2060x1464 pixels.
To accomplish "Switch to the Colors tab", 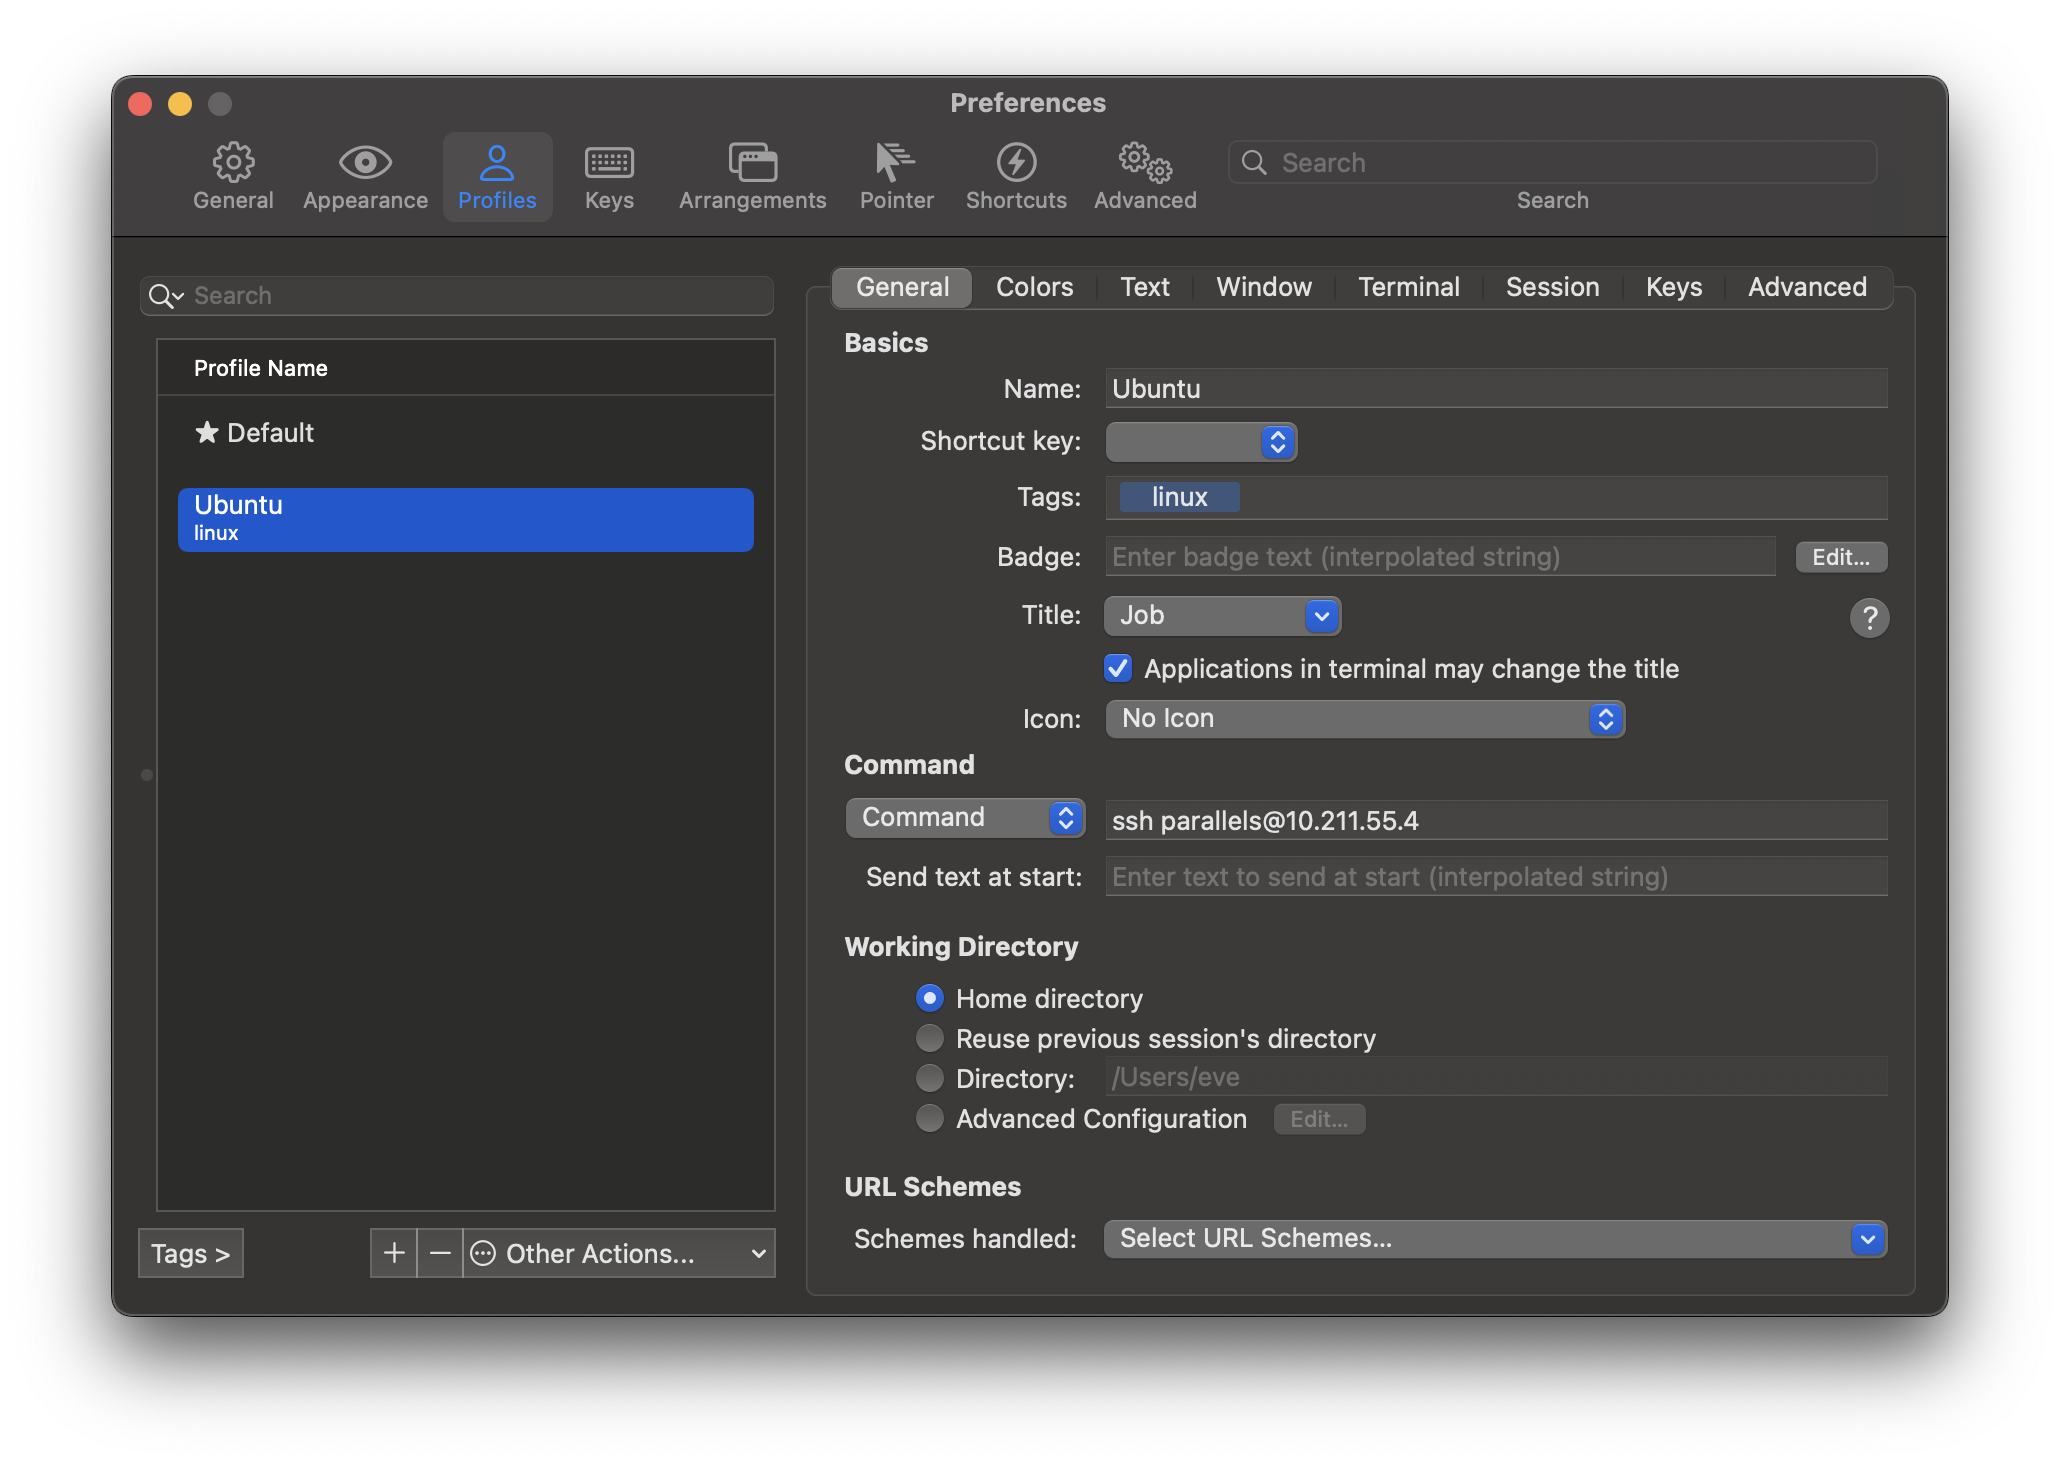I will coord(1035,285).
